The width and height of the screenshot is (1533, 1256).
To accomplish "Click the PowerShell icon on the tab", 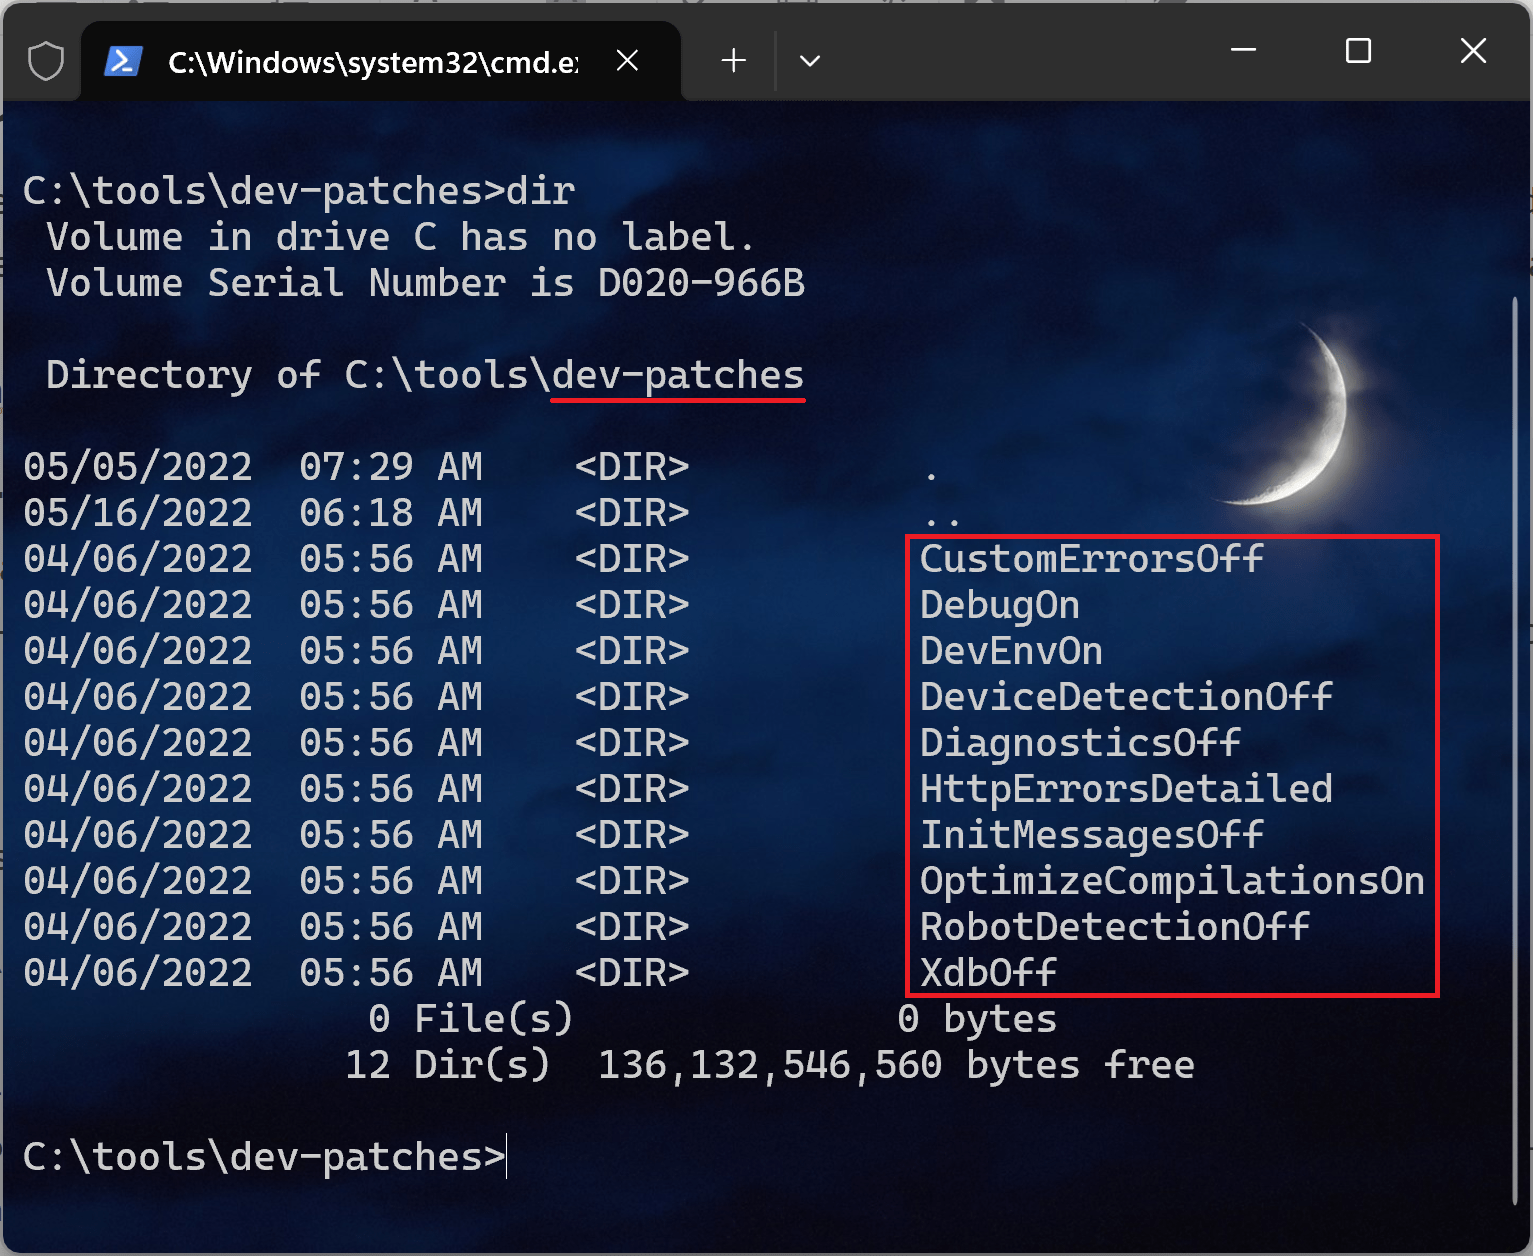I will tap(123, 62).
